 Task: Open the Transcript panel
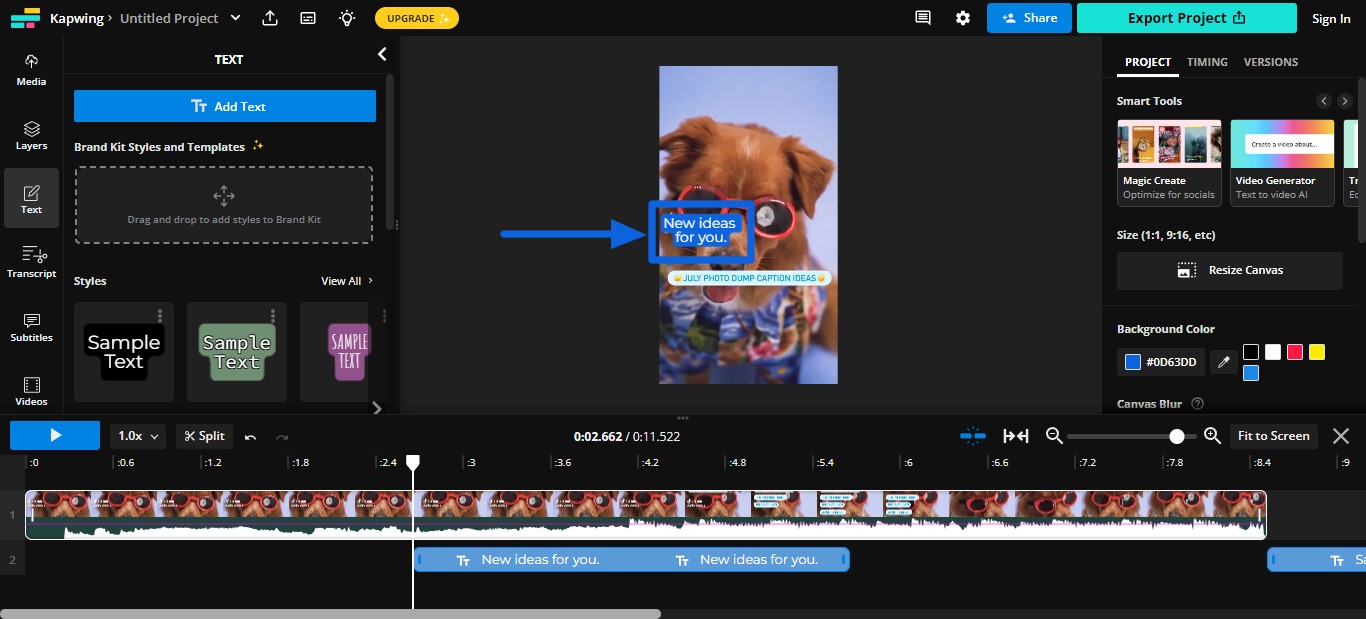pos(31,260)
